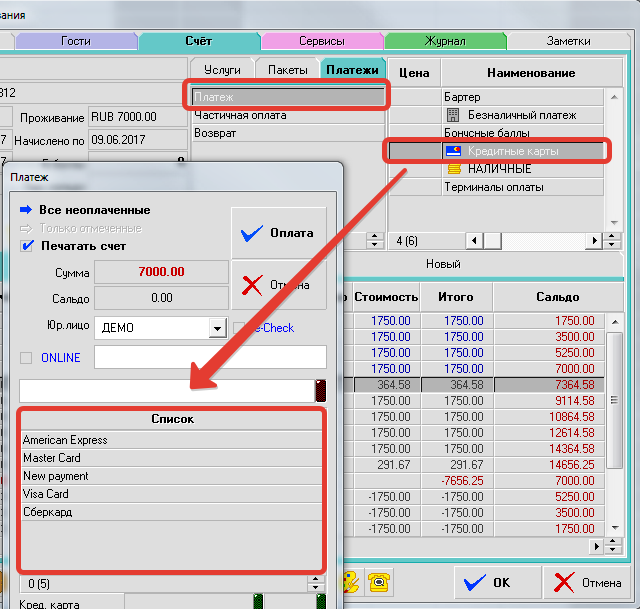
Task: Click the gold coins icon beside НАЛИЧНЫЕ
Action: [x=452, y=169]
